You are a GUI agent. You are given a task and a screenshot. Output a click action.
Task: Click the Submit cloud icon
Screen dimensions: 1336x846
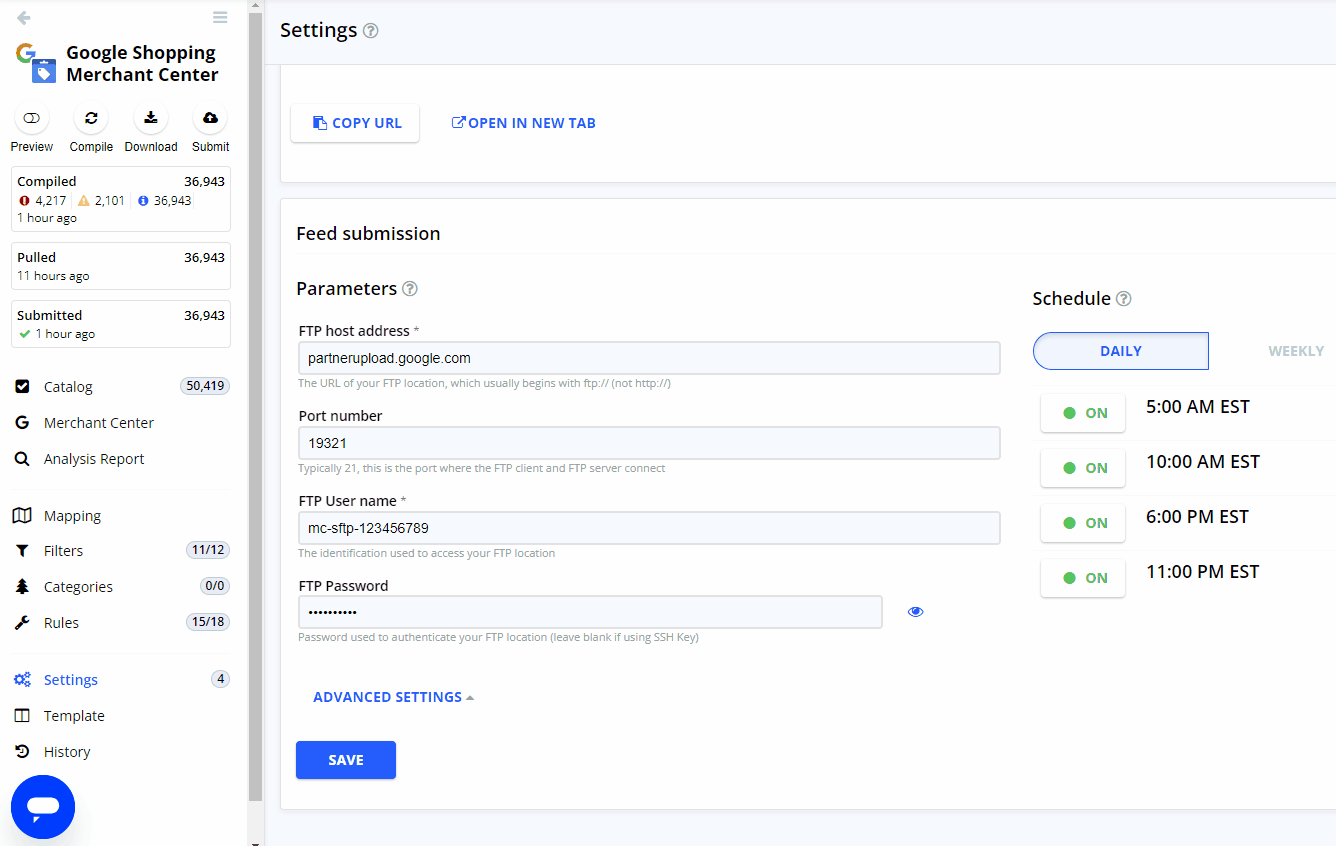(210, 118)
